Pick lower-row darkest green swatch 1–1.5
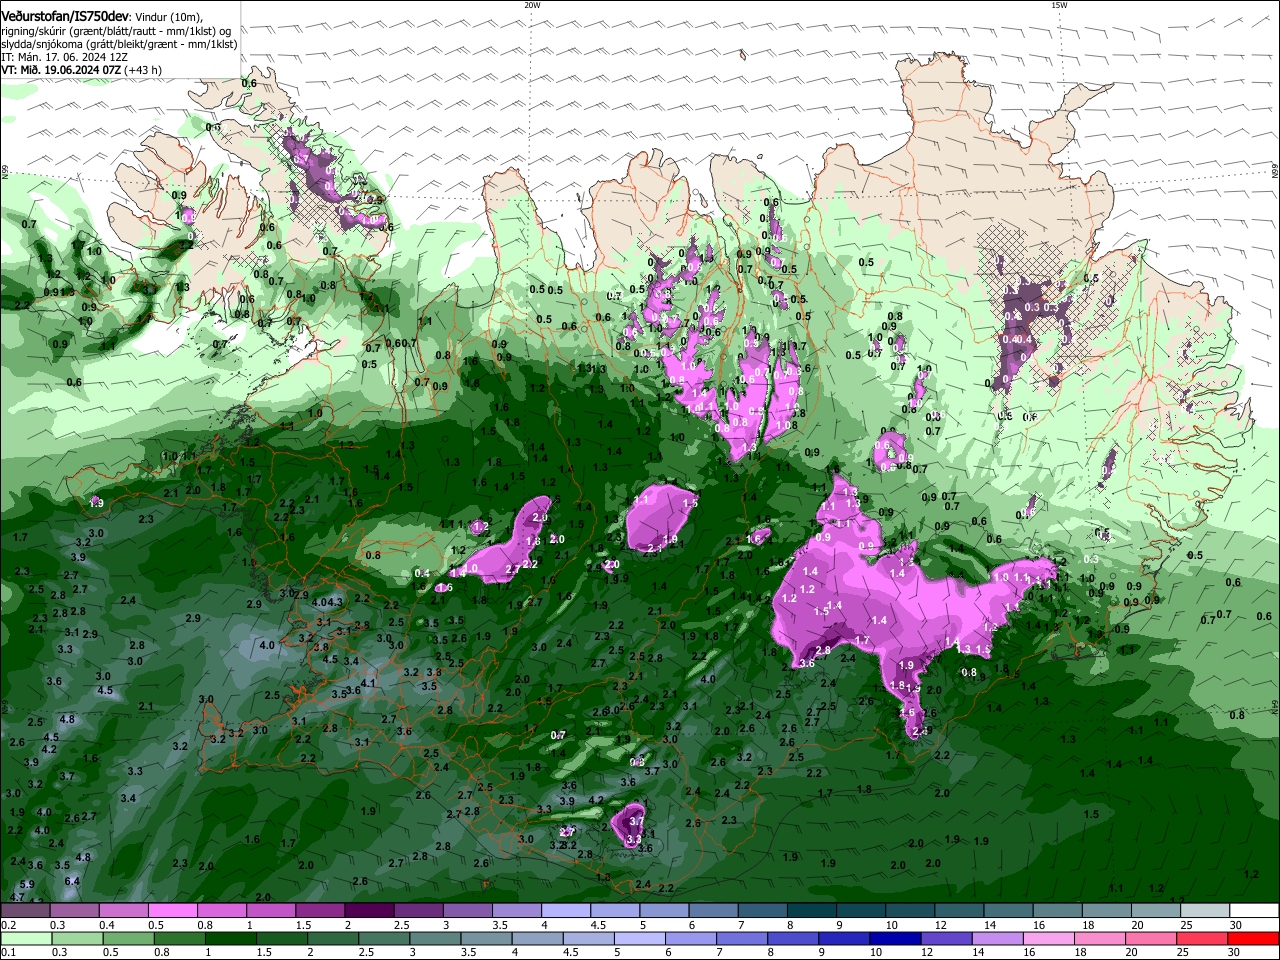 [x=232, y=938]
